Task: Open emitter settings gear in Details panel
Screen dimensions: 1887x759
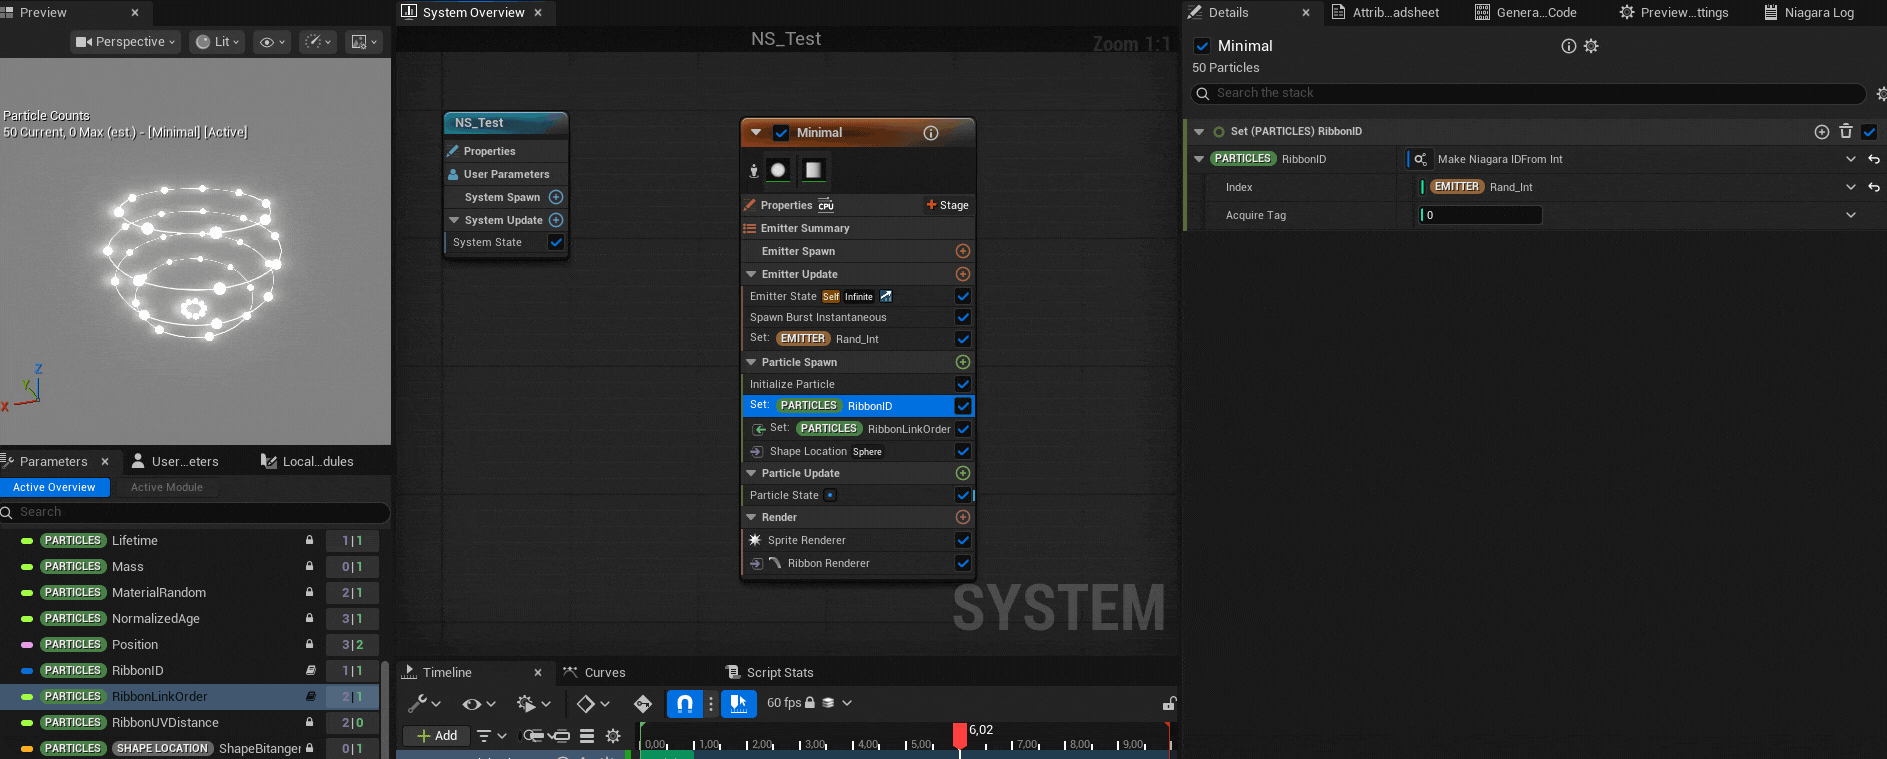Action: 1591,46
